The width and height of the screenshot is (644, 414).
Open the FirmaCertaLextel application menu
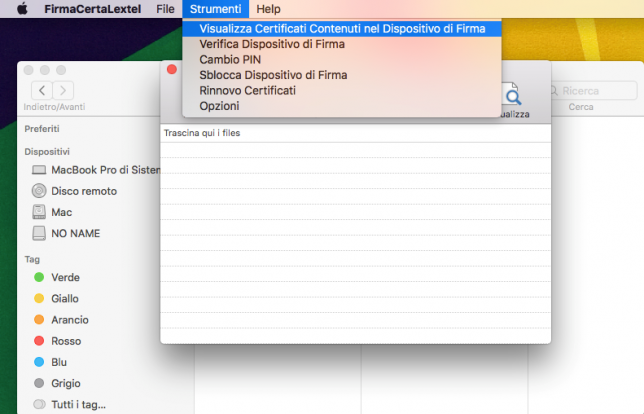coord(92,9)
